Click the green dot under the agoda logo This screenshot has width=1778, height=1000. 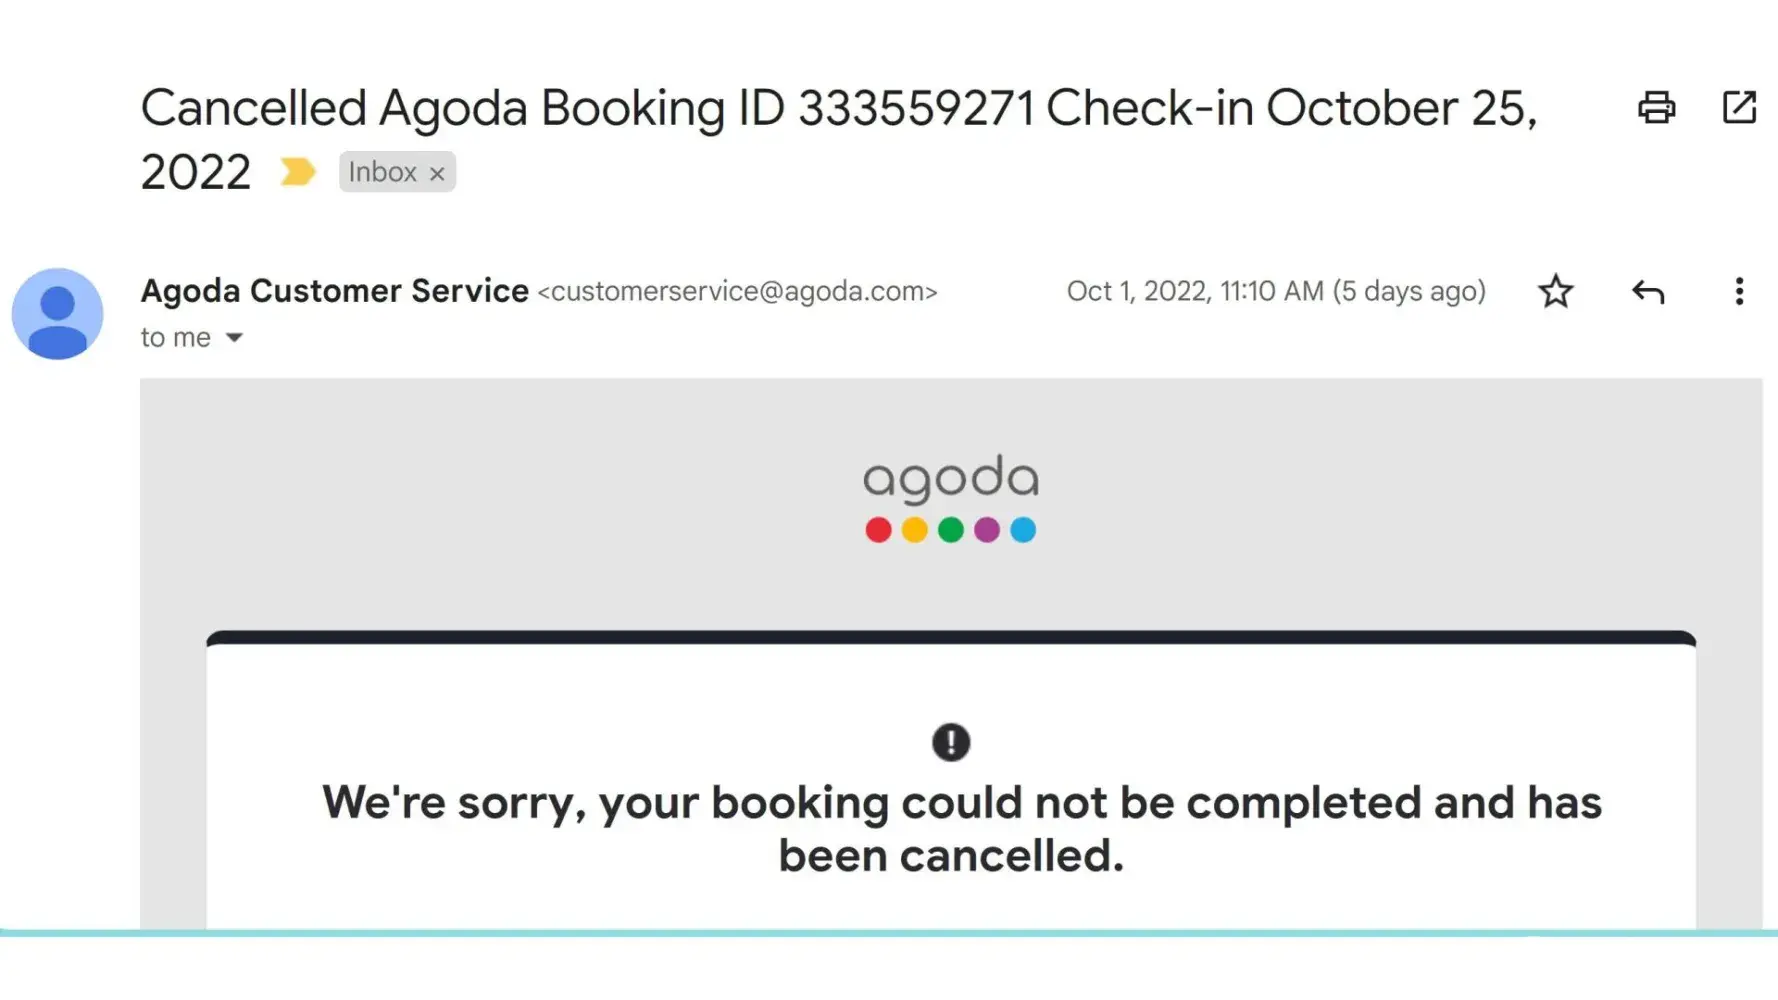951,530
